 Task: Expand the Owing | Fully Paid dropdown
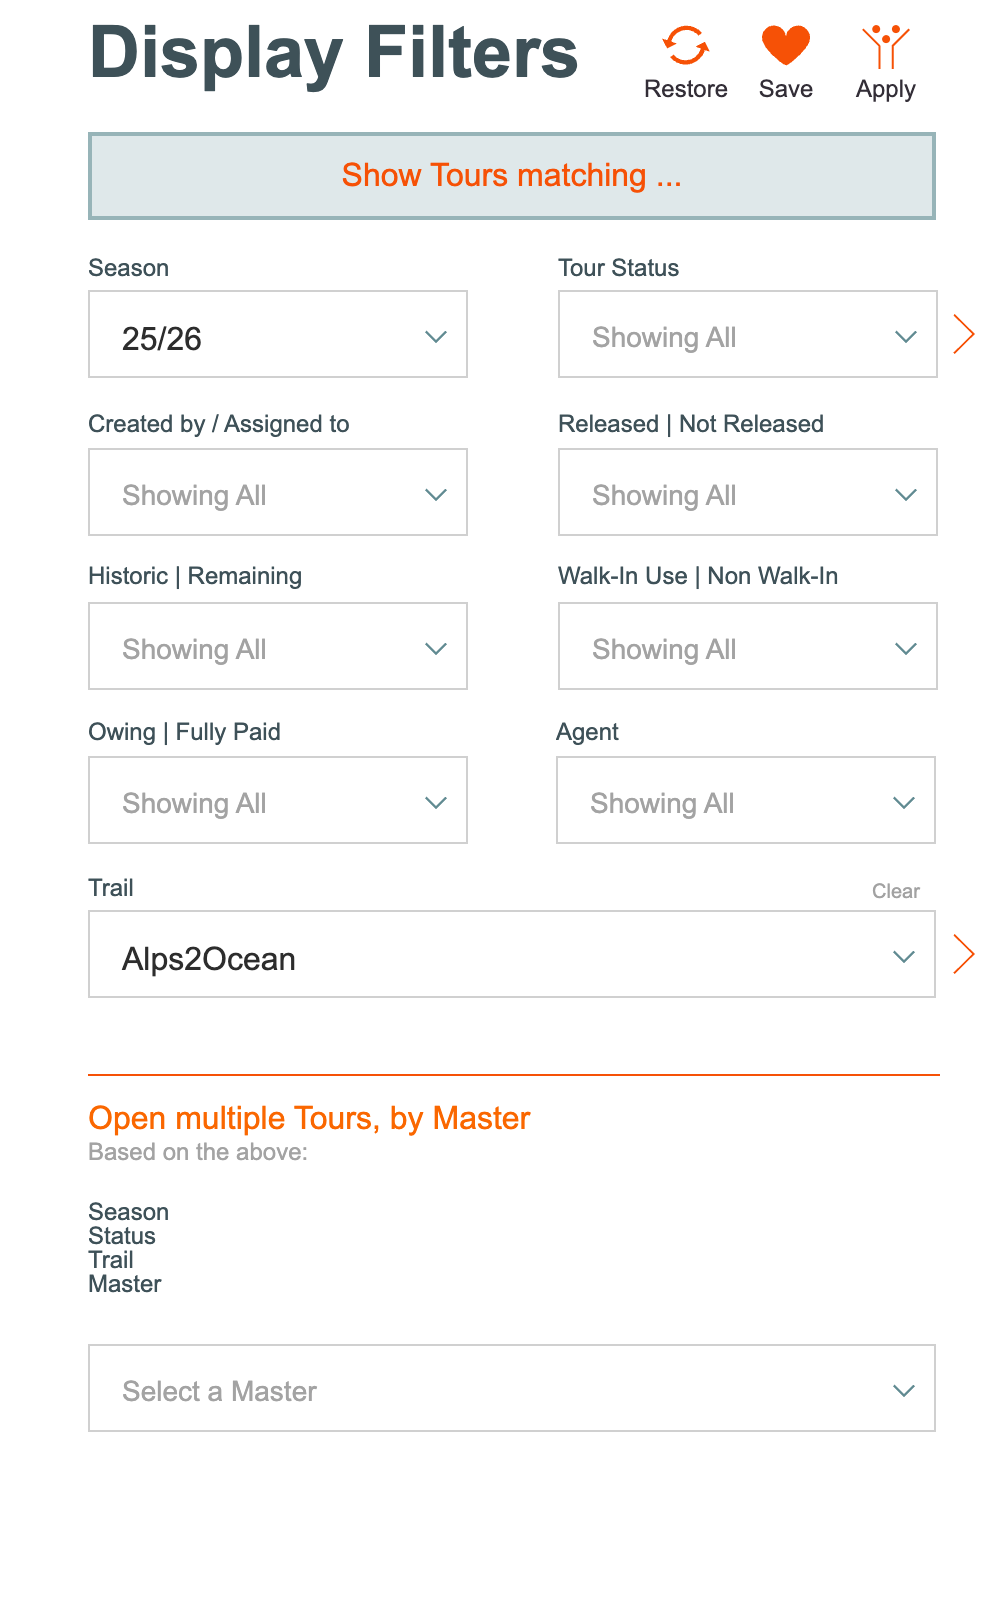(x=278, y=800)
